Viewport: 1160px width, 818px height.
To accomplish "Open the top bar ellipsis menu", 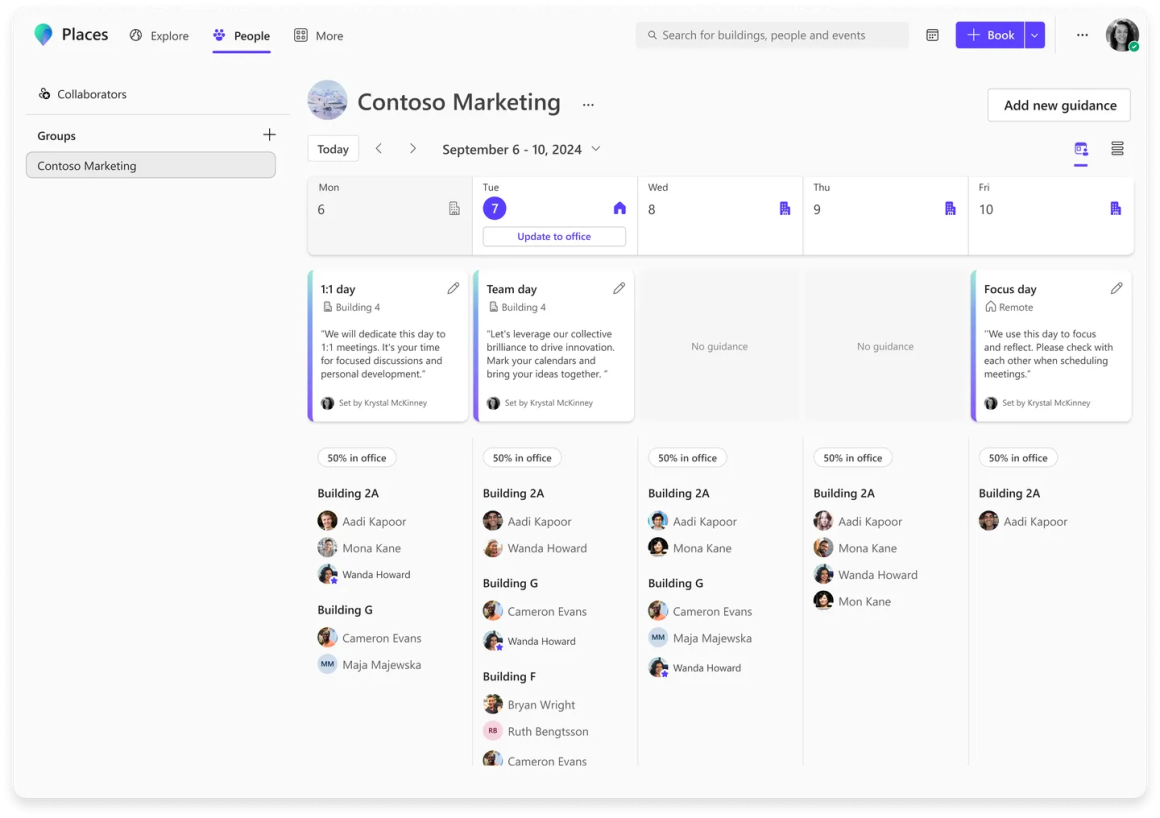I will pos(1082,35).
